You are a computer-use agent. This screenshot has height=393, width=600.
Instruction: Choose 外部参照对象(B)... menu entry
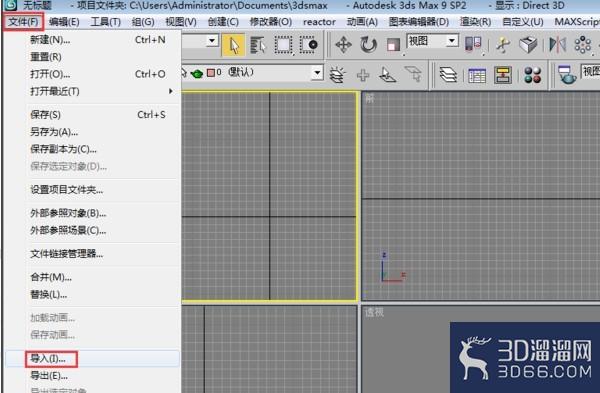tap(92, 213)
